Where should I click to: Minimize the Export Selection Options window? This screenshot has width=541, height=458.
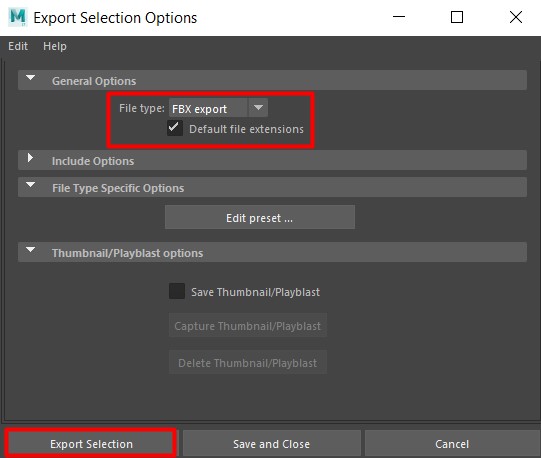click(x=399, y=17)
